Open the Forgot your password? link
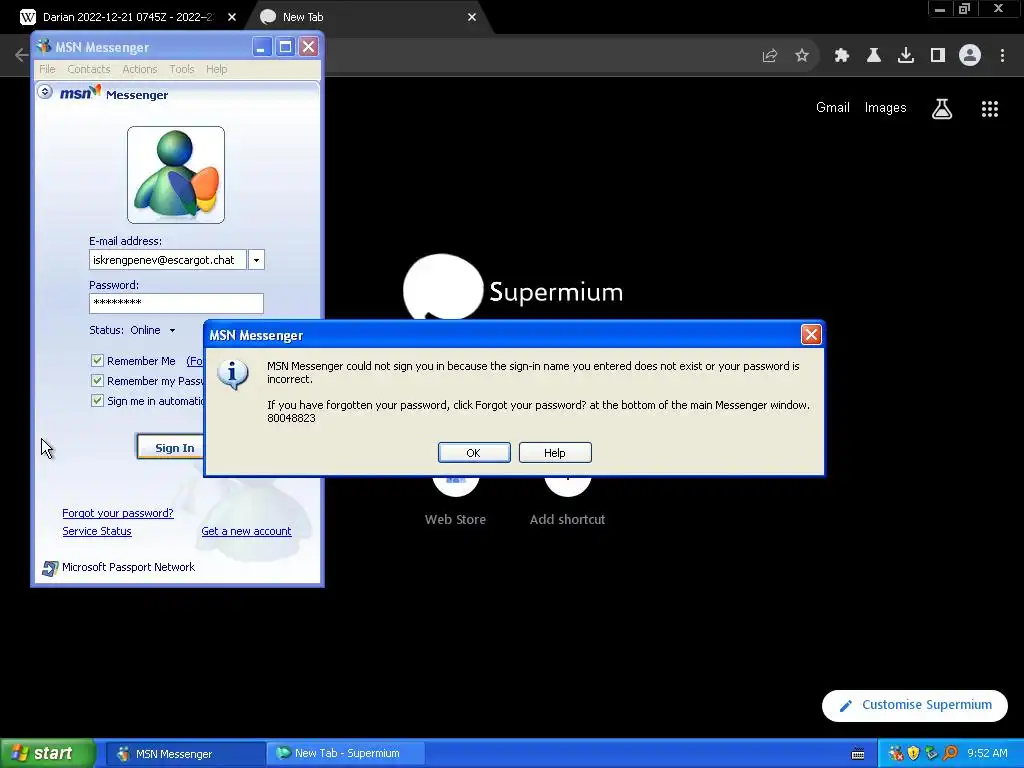Screen dimensions: 1024x768 pos(118,513)
